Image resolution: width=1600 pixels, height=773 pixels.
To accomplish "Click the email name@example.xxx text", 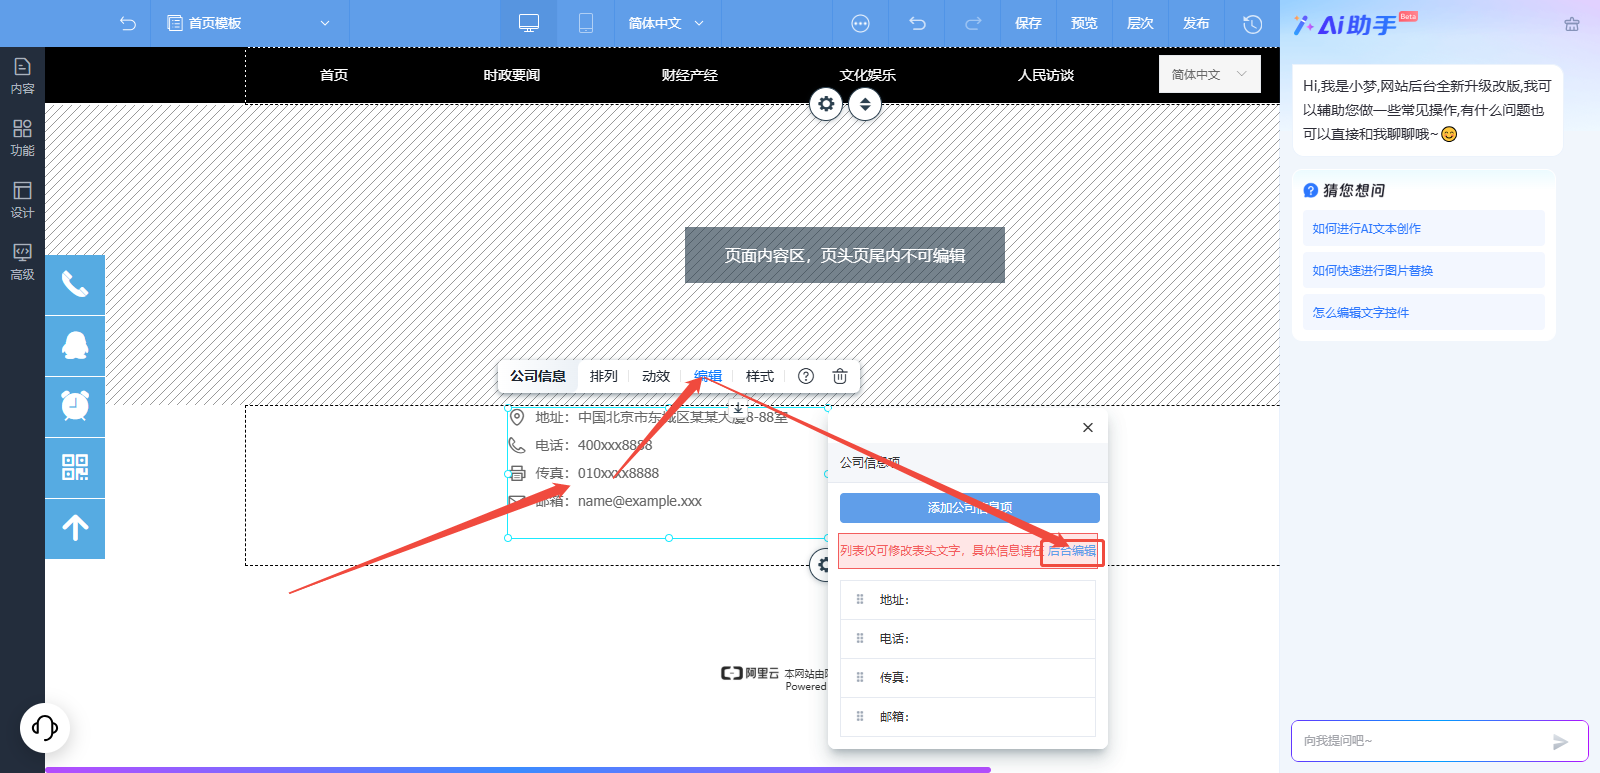I will click(640, 501).
